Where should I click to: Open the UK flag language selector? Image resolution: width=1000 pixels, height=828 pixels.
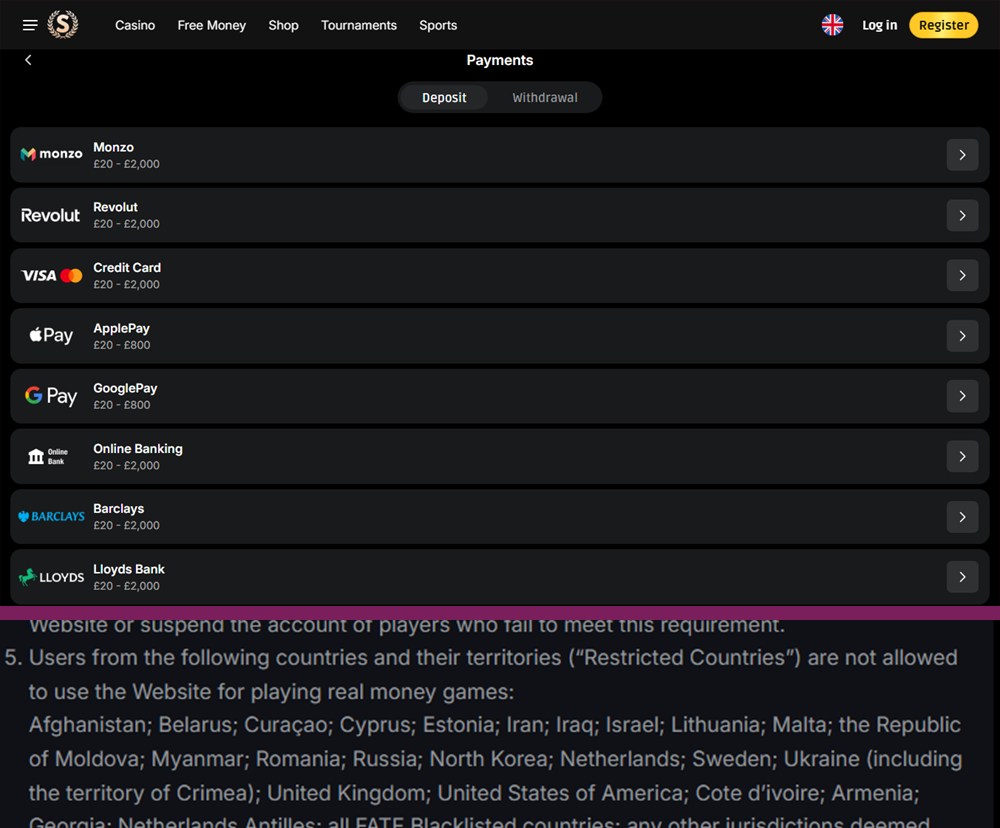[x=832, y=25]
